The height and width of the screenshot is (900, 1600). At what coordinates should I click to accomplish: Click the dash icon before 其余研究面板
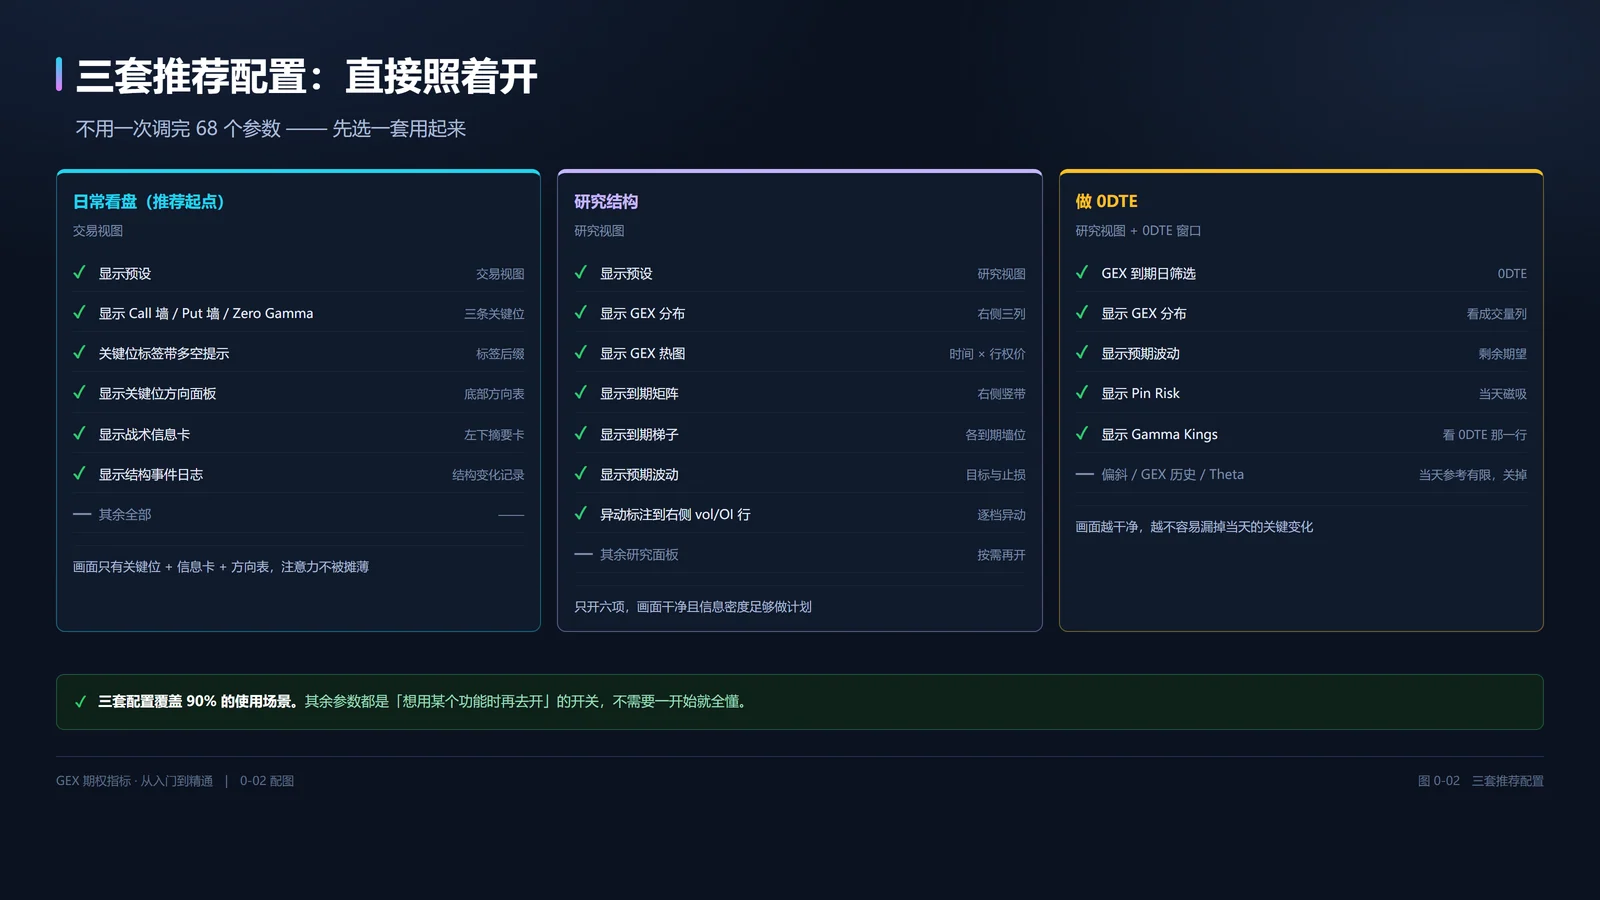(583, 554)
